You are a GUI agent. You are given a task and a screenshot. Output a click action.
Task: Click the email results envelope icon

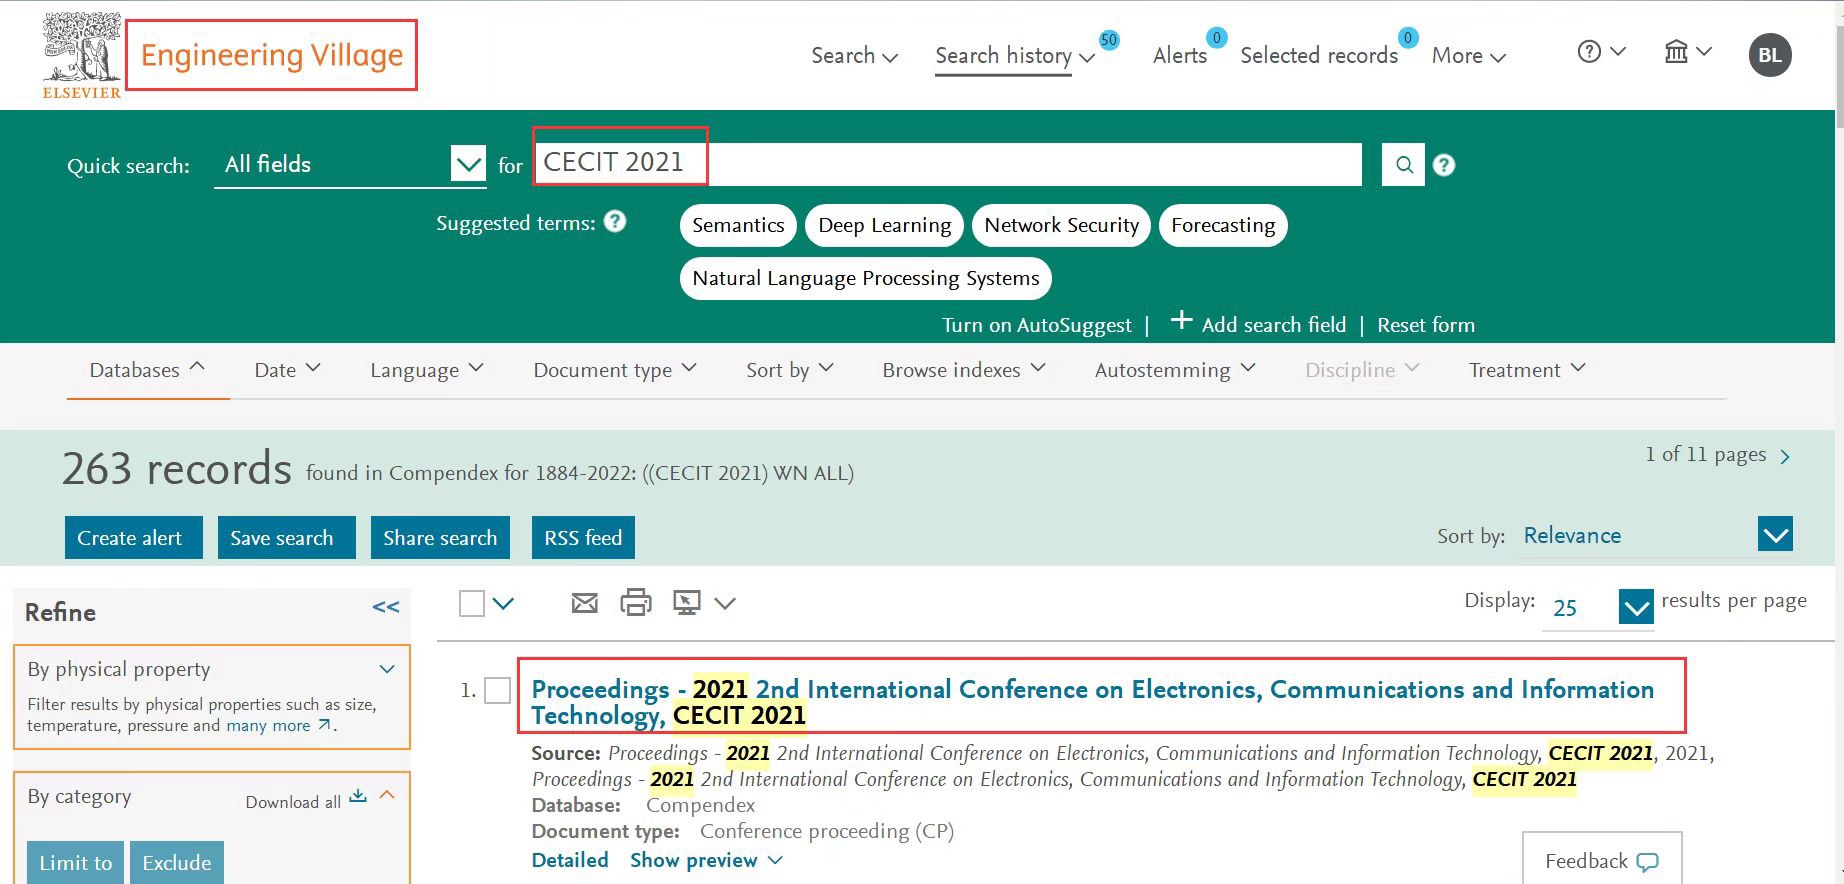pyautogui.click(x=584, y=603)
